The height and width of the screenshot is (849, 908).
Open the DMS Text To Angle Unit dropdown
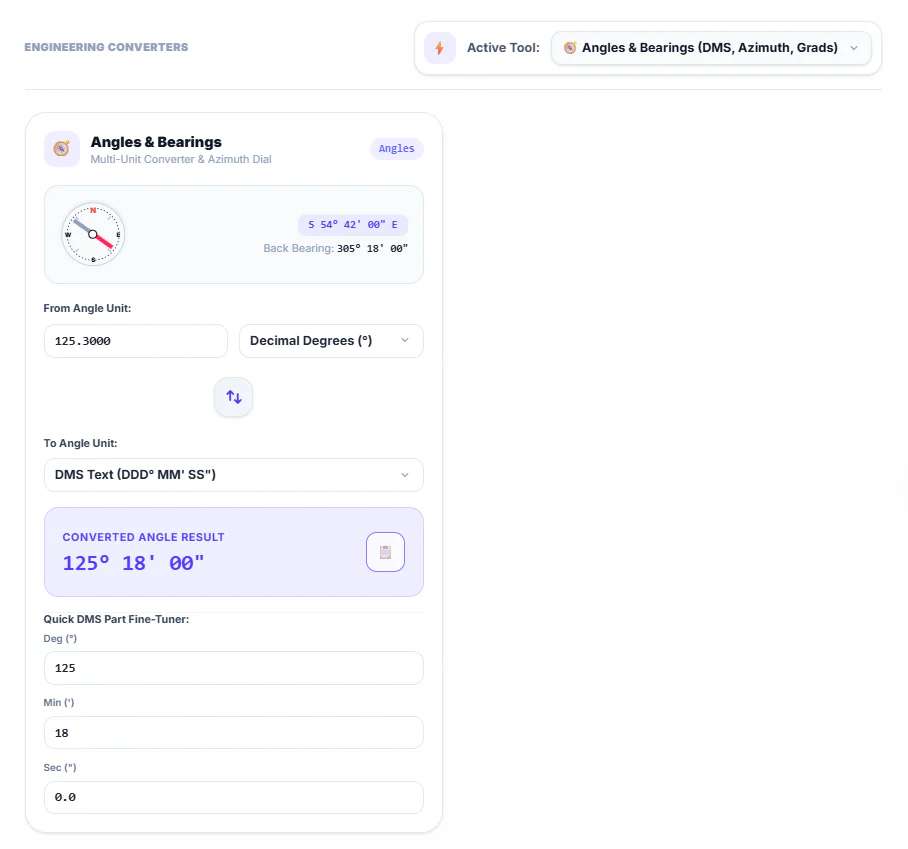234,475
